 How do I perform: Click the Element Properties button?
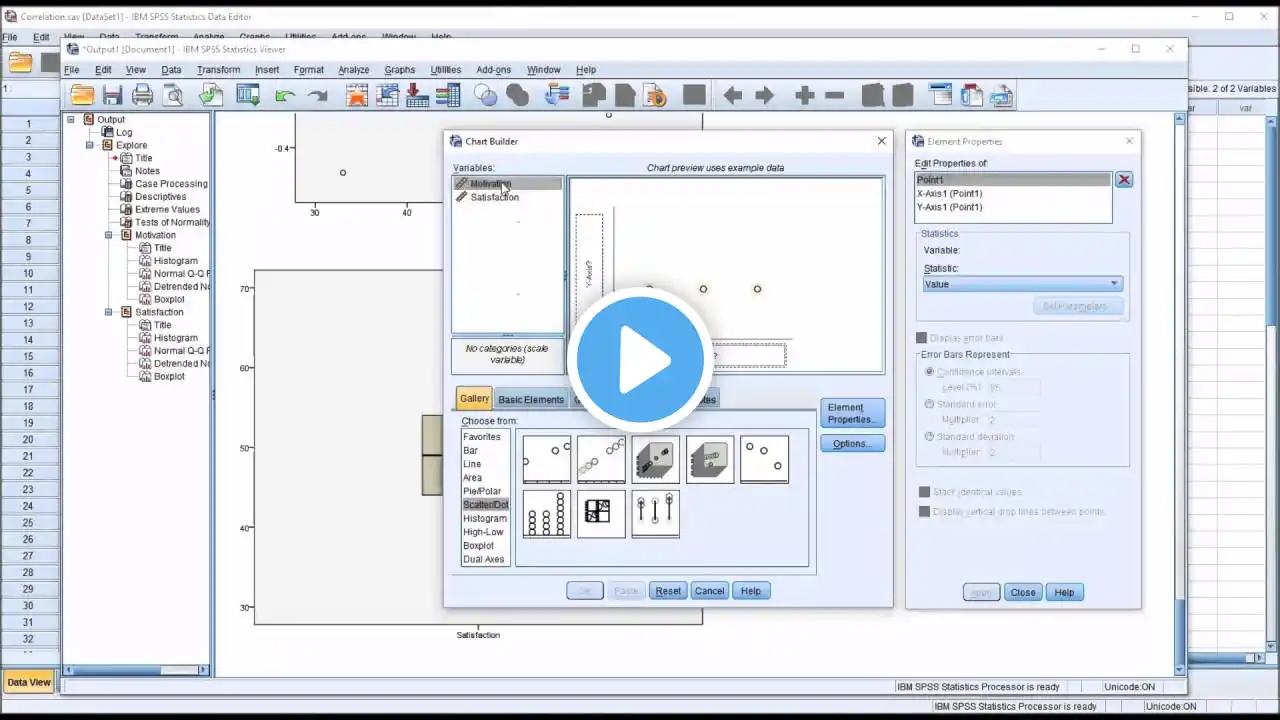pyautogui.click(x=852, y=413)
